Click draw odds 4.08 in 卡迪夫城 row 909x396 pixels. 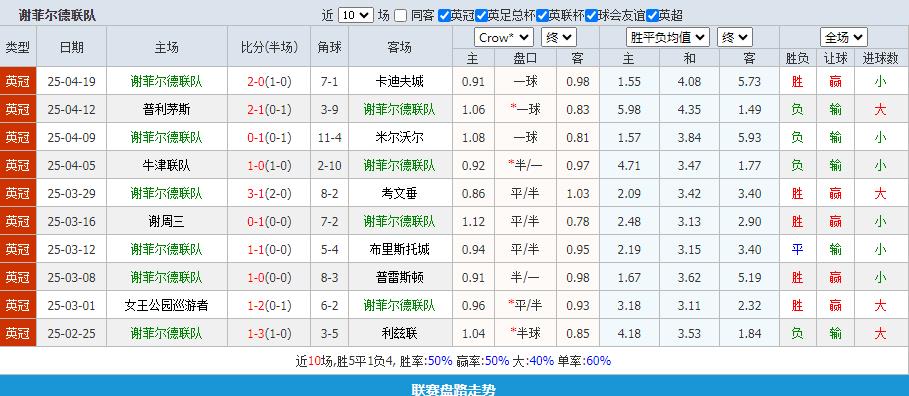689,82
